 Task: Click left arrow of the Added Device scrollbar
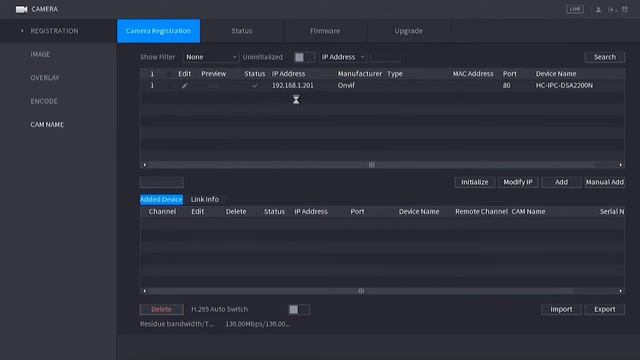point(144,291)
